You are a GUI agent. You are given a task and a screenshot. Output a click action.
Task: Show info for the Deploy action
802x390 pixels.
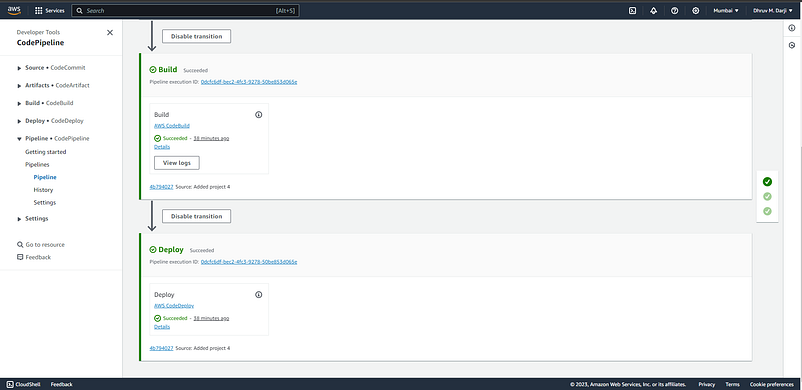click(x=258, y=295)
